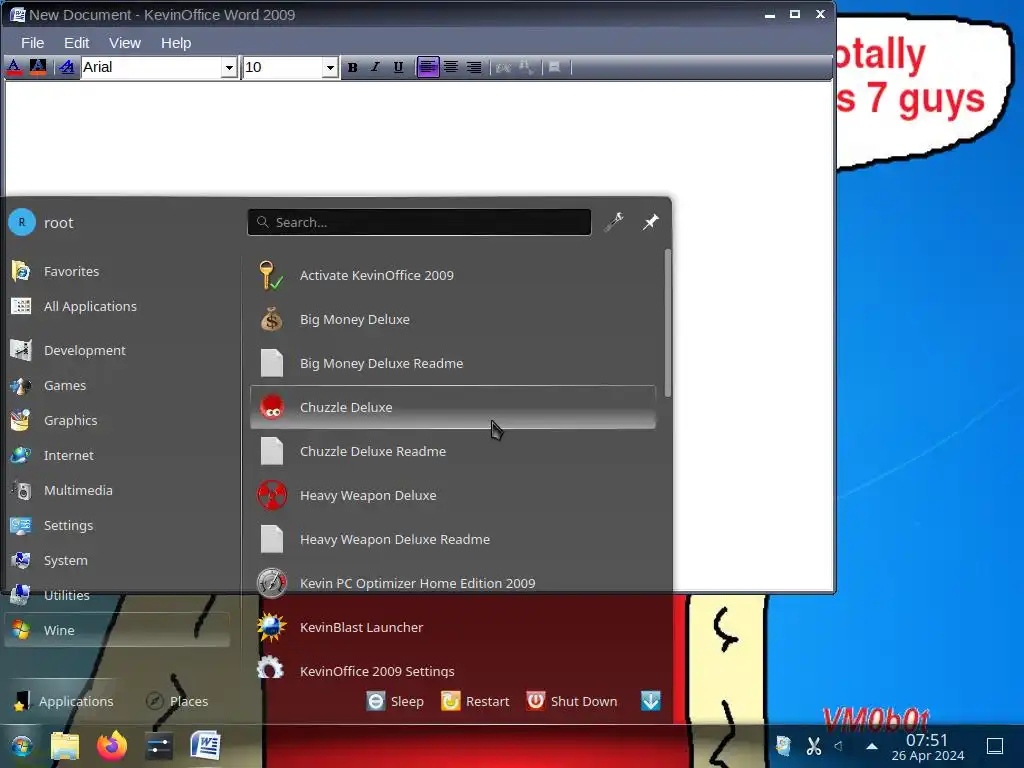Click the font color icon in Word toolbar
The width and height of the screenshot is (1024, 768).
tap(14, 67)
